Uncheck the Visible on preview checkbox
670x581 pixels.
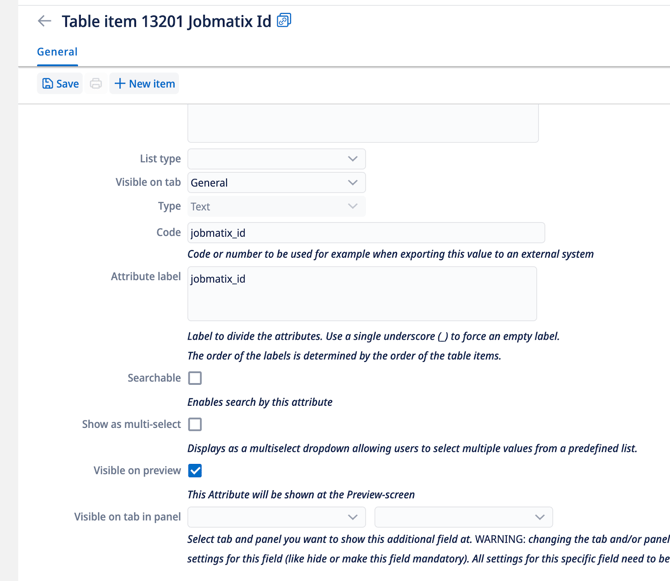tap(195, 470)
